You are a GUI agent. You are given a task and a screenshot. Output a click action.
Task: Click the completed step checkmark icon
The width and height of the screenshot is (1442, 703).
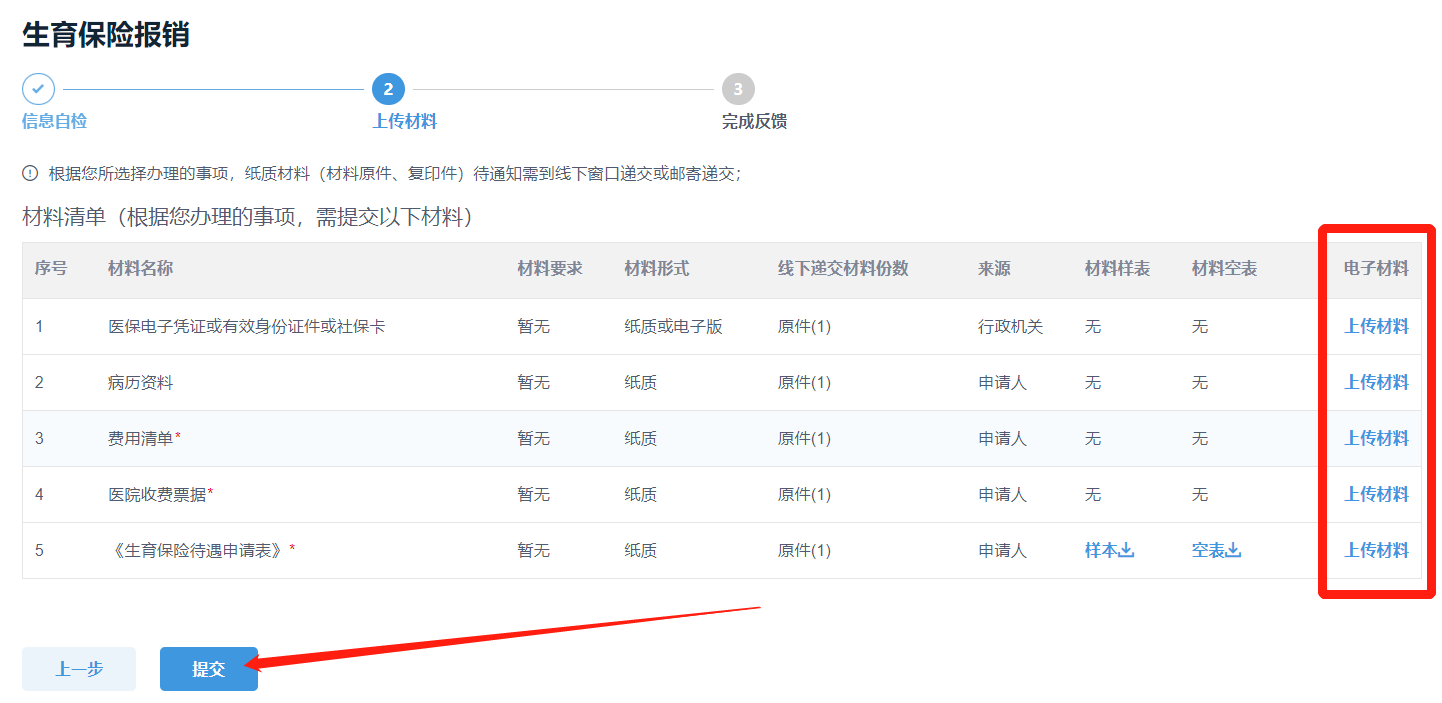[x=38, y=89]
